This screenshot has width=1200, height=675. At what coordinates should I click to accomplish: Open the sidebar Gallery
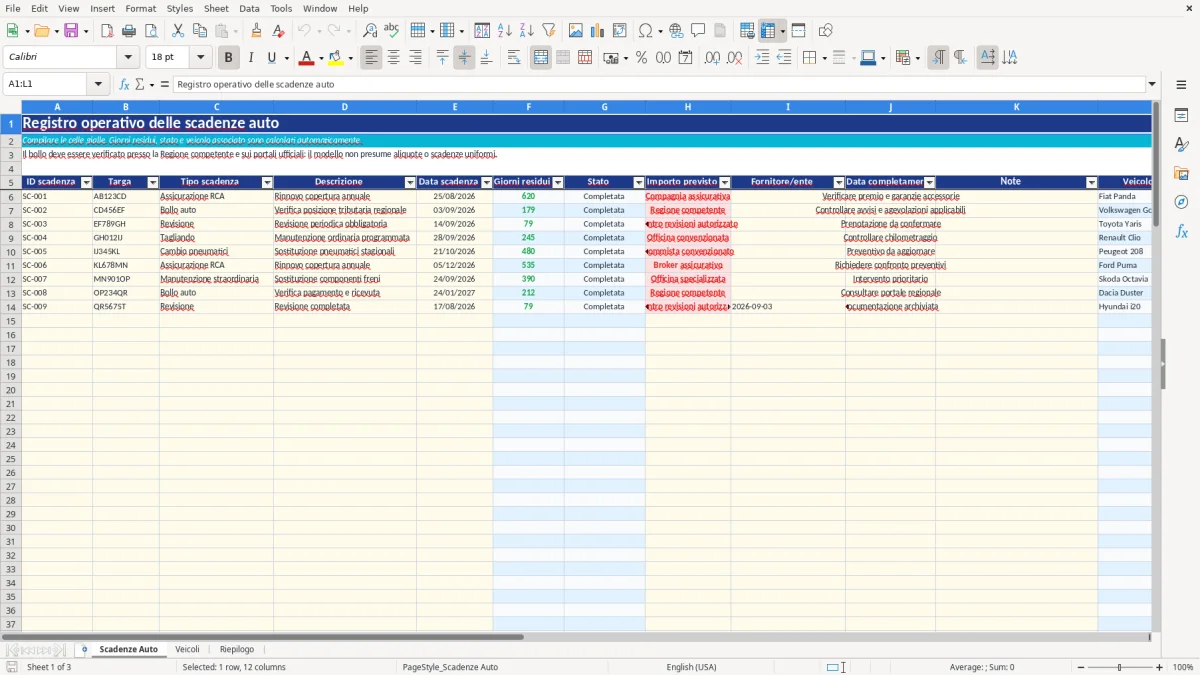click(x=1182, y=174)
